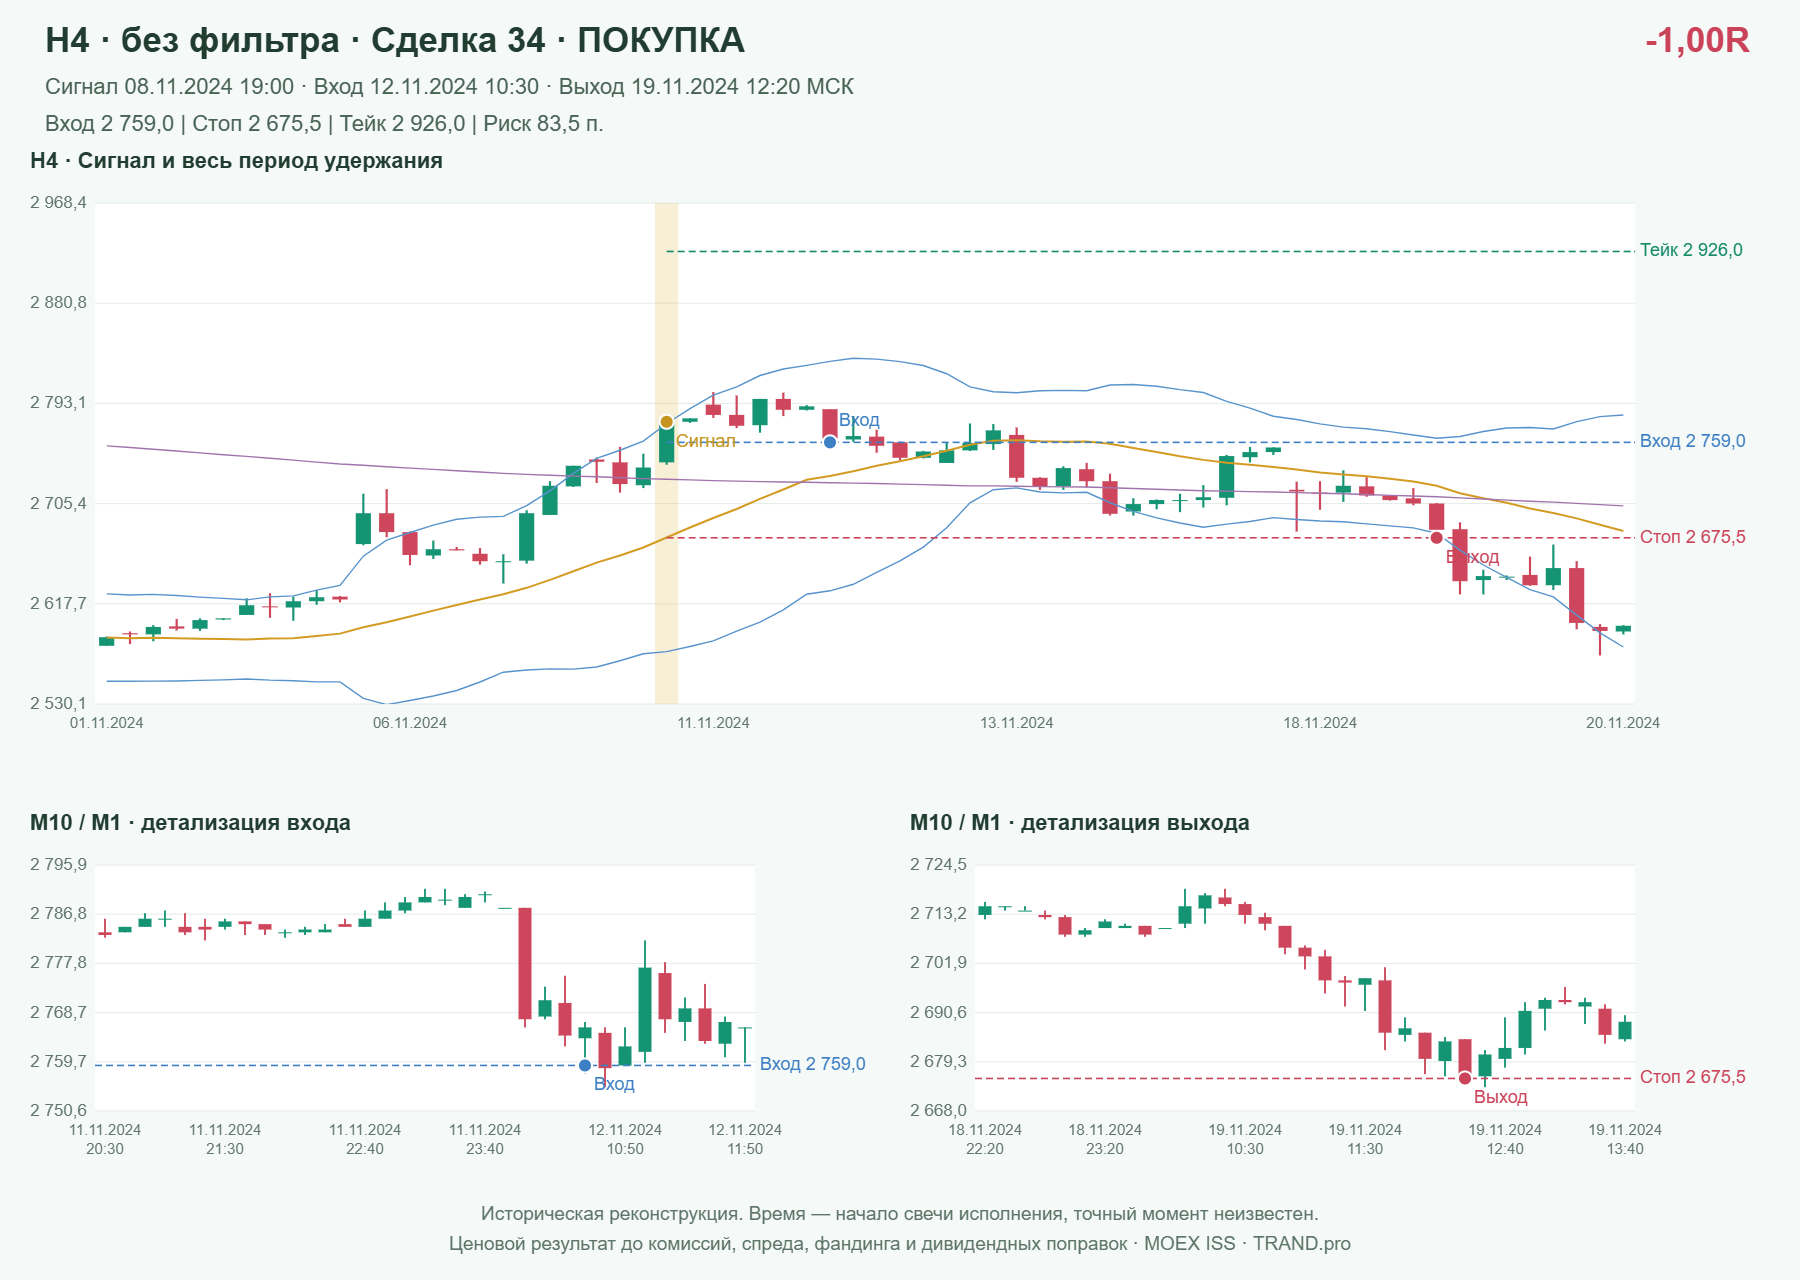
Task: Click the 19.11.2024 12:40 time label
Action: coord(1505,1139)
